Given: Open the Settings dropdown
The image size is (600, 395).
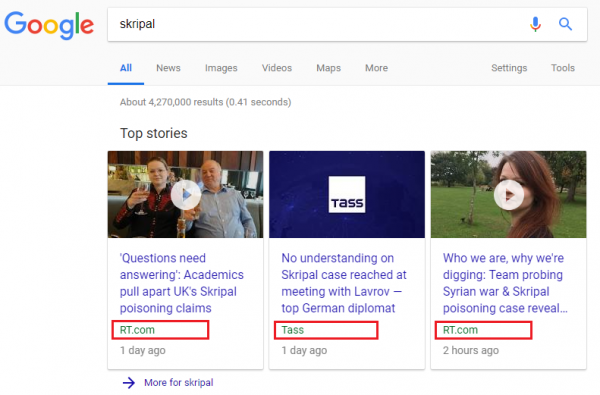Looking at the screenshot, I should (x=509, y=68).
